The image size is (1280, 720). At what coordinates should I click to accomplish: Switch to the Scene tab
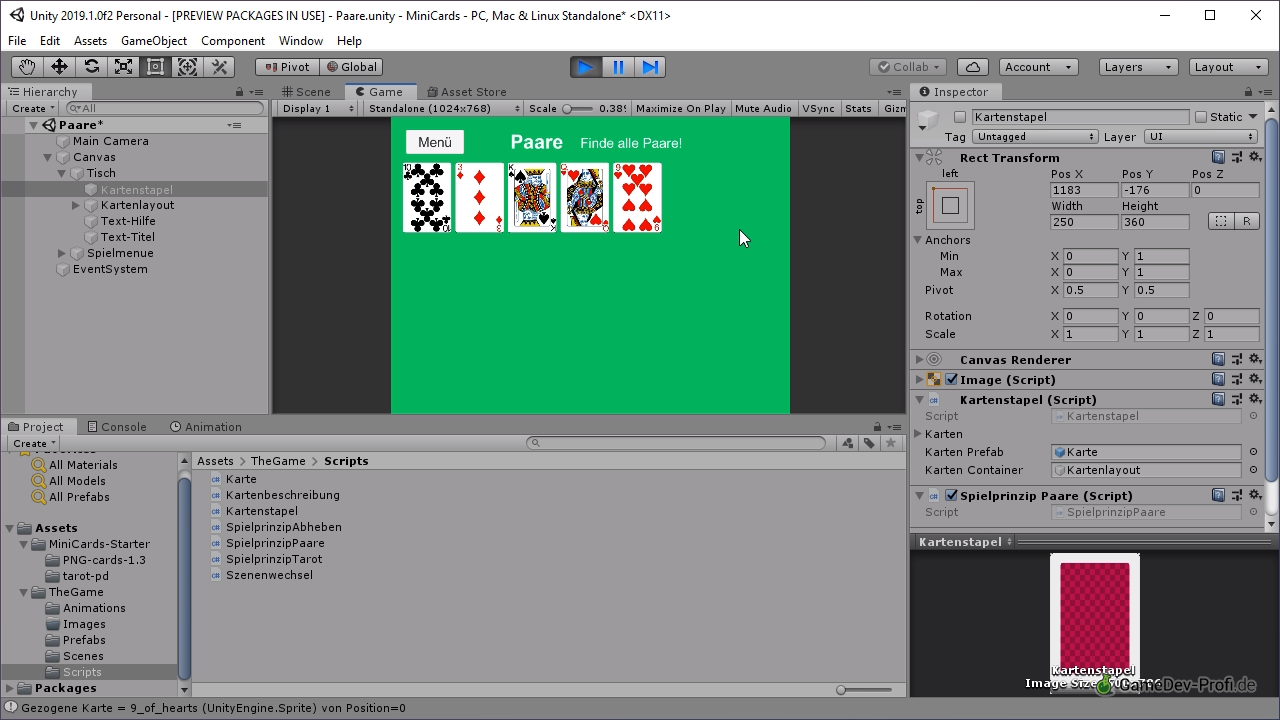(x=305, y=92)
